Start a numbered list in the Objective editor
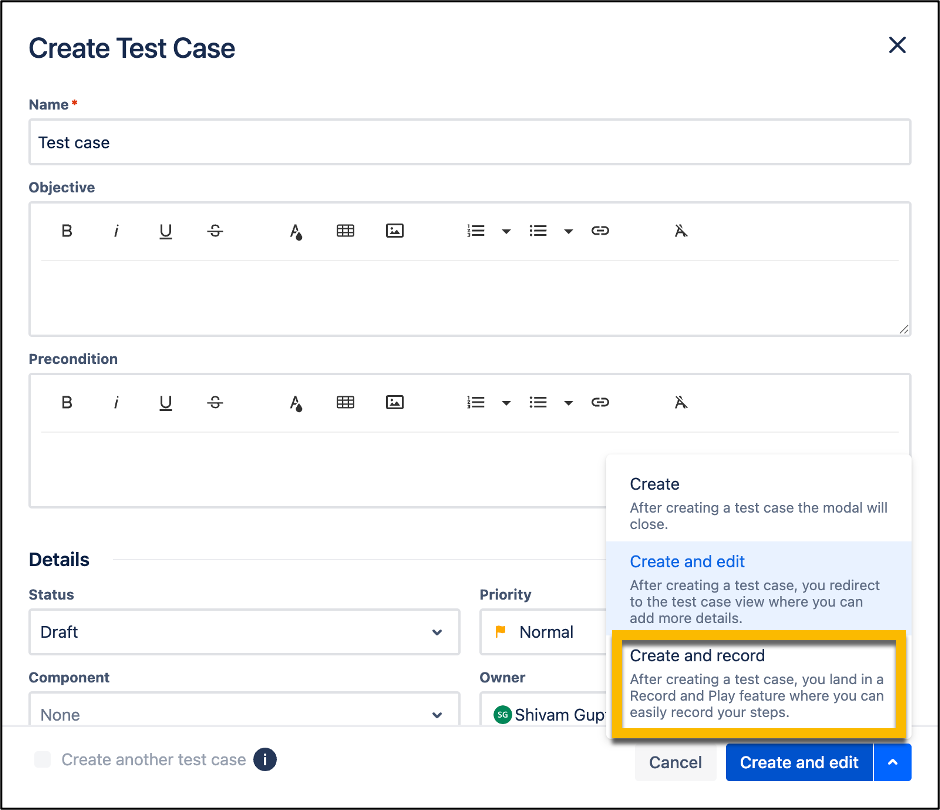 point(474,230)
